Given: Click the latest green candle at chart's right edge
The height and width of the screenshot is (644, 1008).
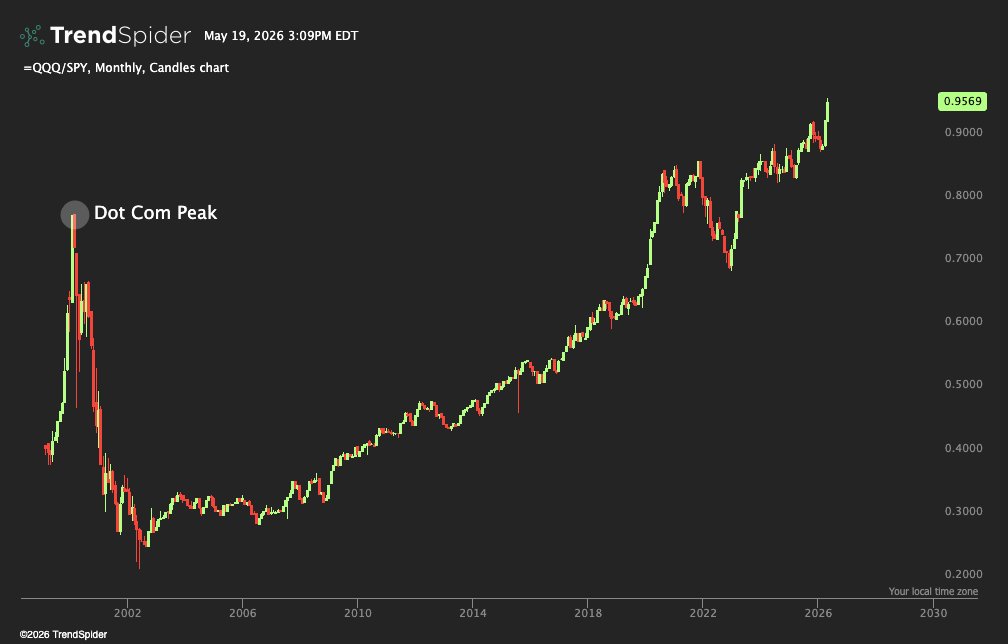Looking at the screenshot, I should [x=827, y=111].
